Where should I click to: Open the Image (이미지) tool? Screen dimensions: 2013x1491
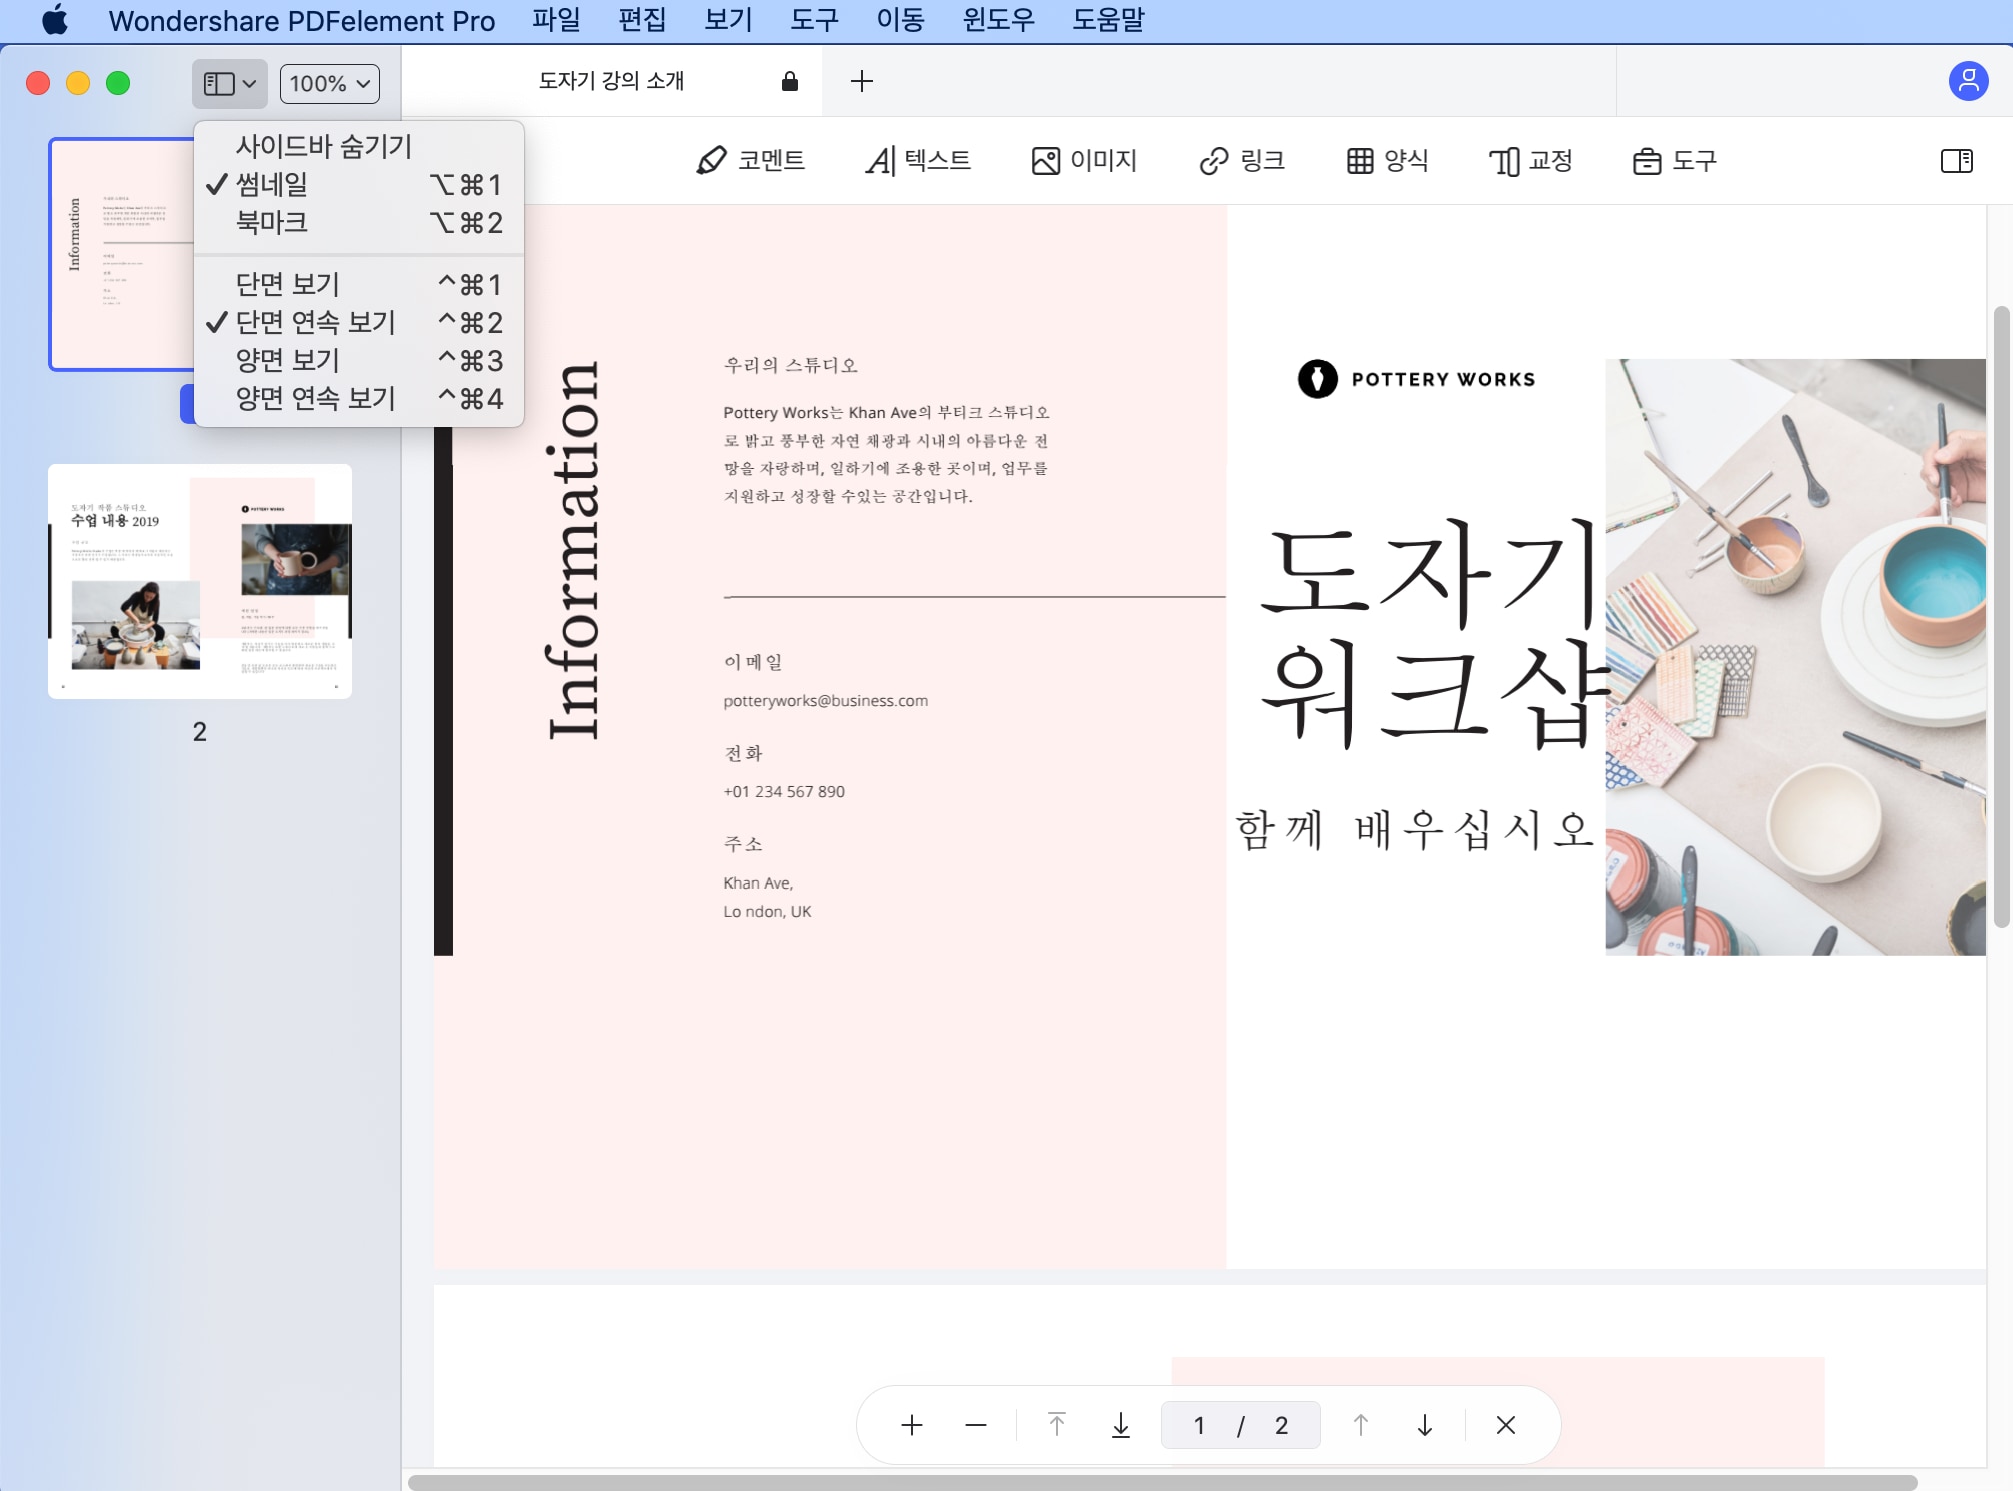click(1084, 161)
